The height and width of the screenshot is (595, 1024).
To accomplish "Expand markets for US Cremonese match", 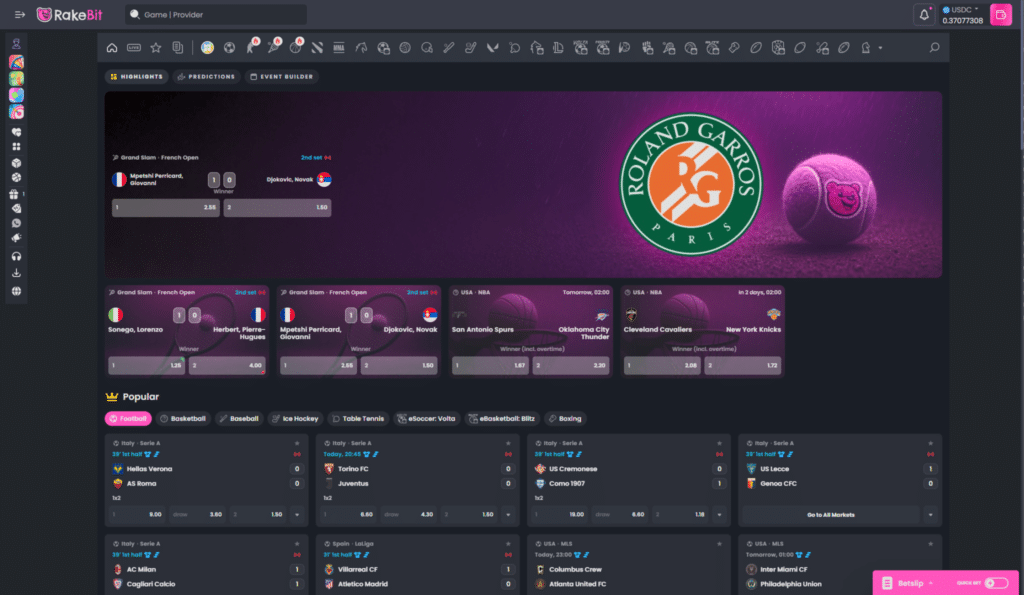I will (x=719, y=515).
